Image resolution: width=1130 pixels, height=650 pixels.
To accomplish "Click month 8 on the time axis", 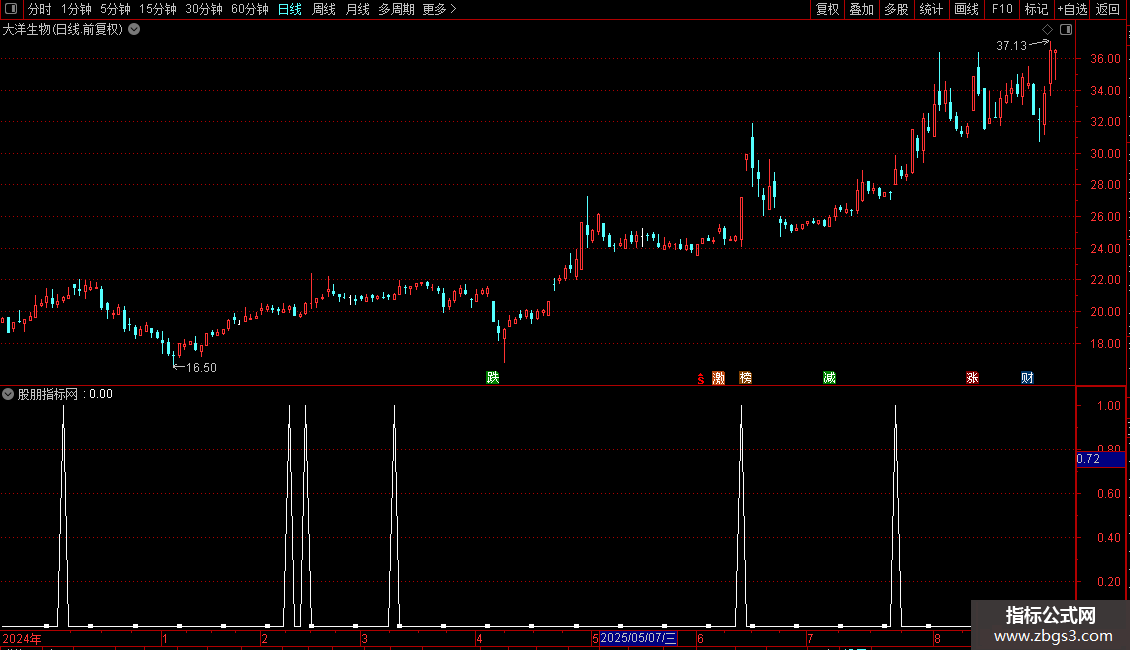I will (937, 638).
